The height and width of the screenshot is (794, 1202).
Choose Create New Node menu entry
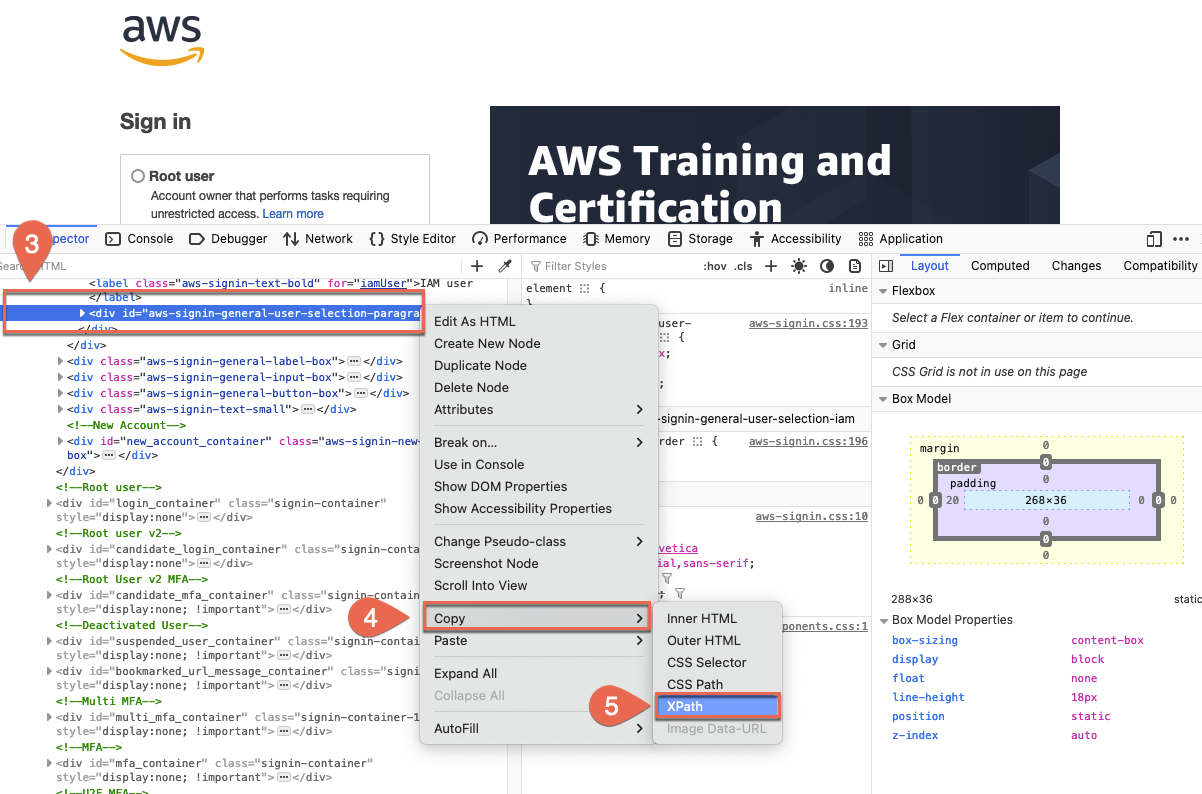(539, 343)
